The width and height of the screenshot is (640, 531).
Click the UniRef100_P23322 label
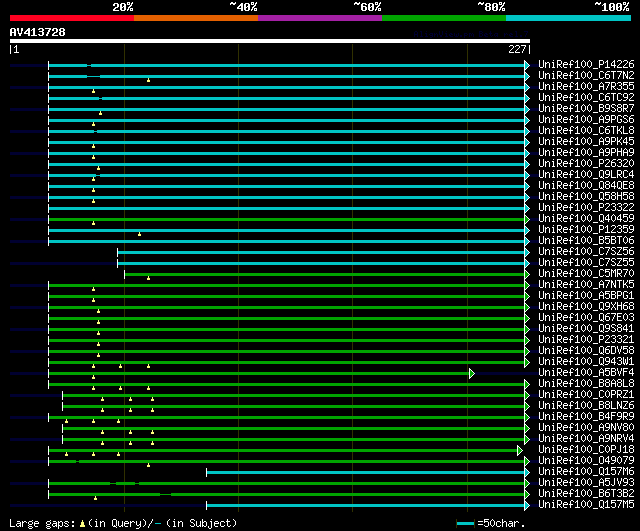pyautogui.click(x=586, y=208)
